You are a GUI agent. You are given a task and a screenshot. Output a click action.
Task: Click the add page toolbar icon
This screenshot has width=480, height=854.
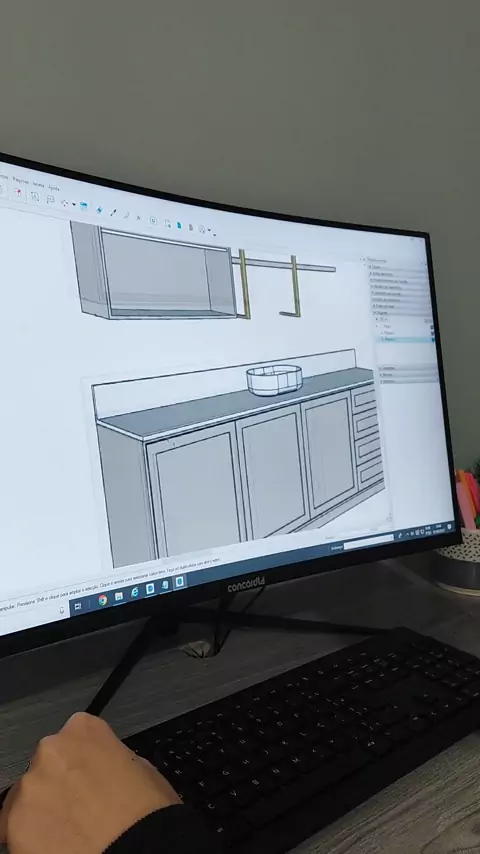pyautogui.click(x=168, y=224)
